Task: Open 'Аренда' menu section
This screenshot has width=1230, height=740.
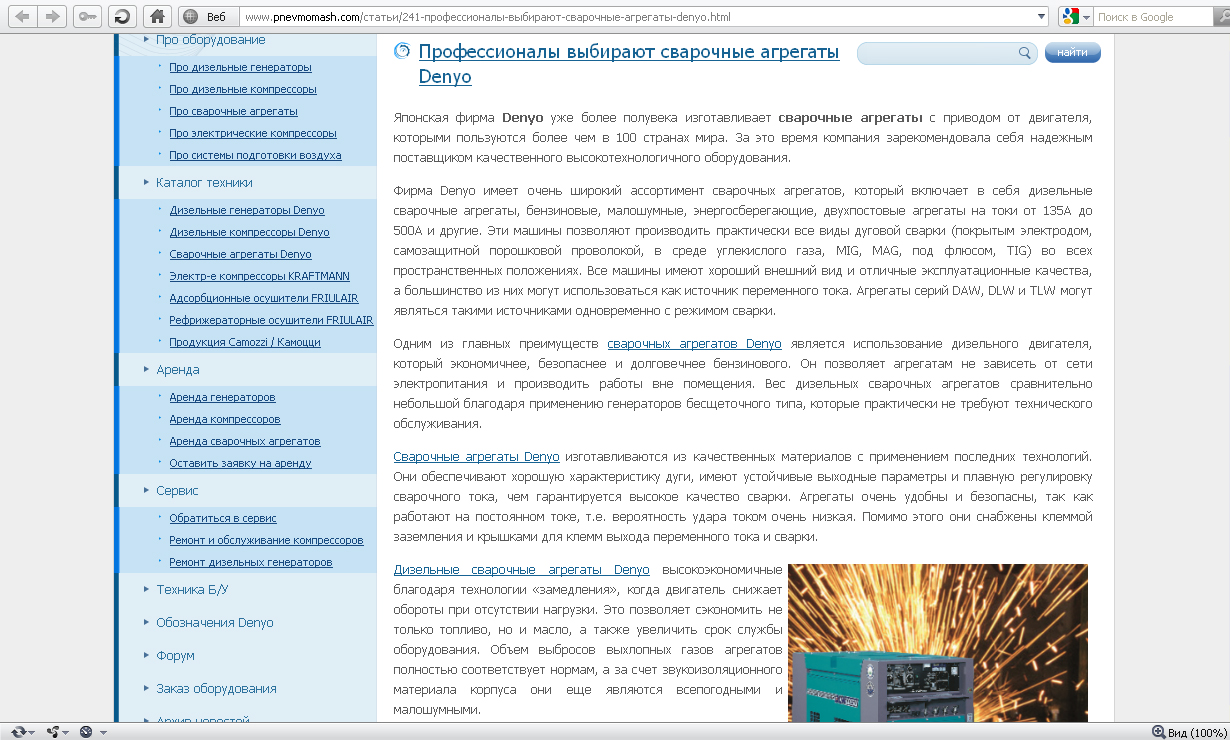Action: pos(177,370)
